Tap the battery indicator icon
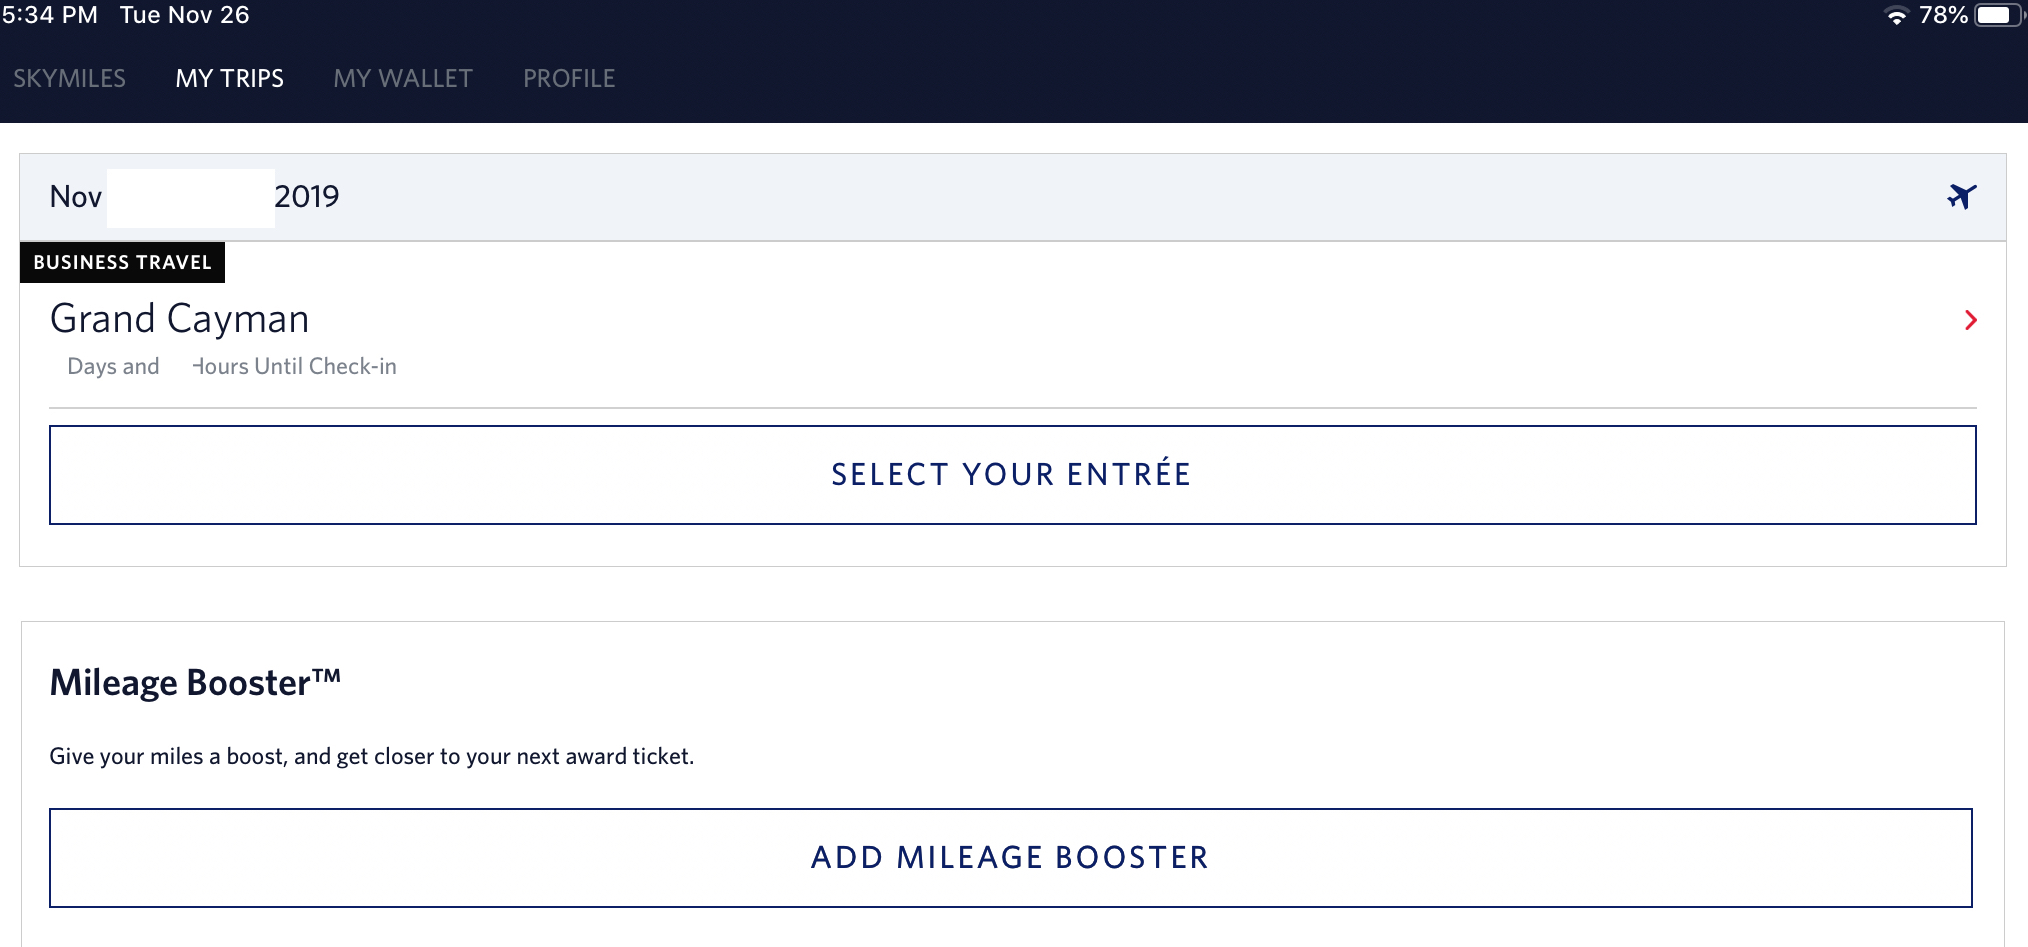 (1997, 15)
